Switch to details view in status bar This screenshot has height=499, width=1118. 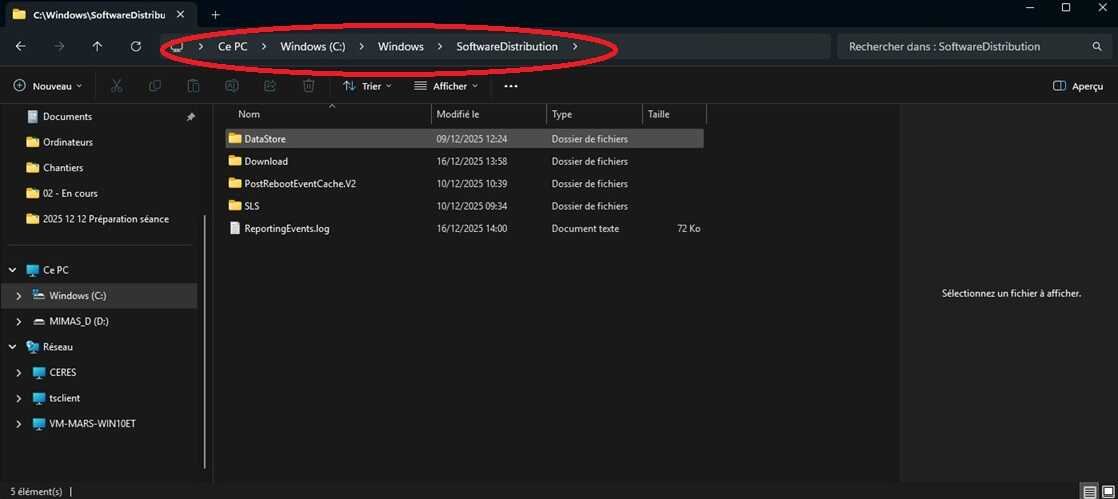pyautogui.click(x=1089, y=491)
